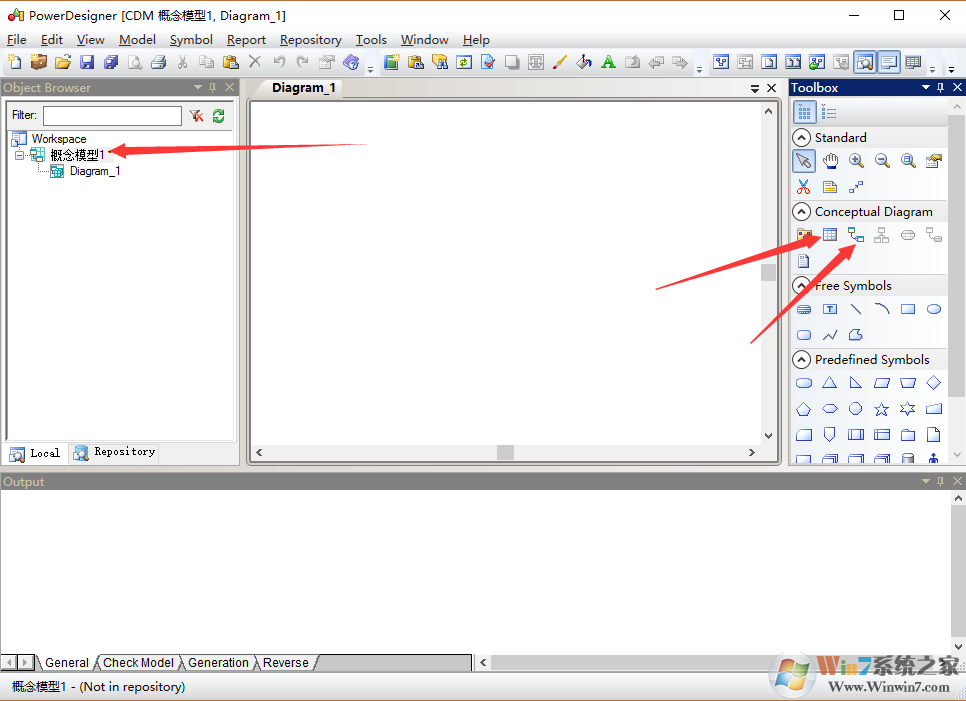Select the Rectangle tool in Free Symbols
Viewport: 966px width, 701px height.
(907, 309)
